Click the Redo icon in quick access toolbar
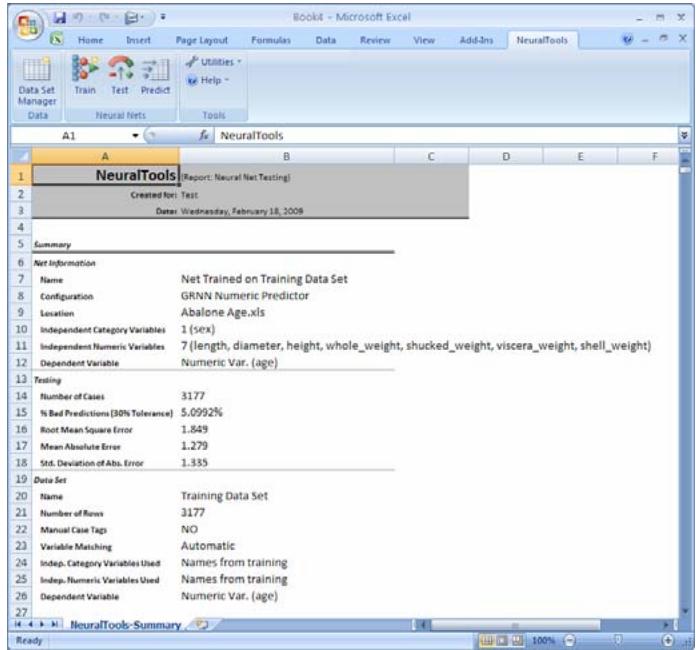 coord(104,18)
